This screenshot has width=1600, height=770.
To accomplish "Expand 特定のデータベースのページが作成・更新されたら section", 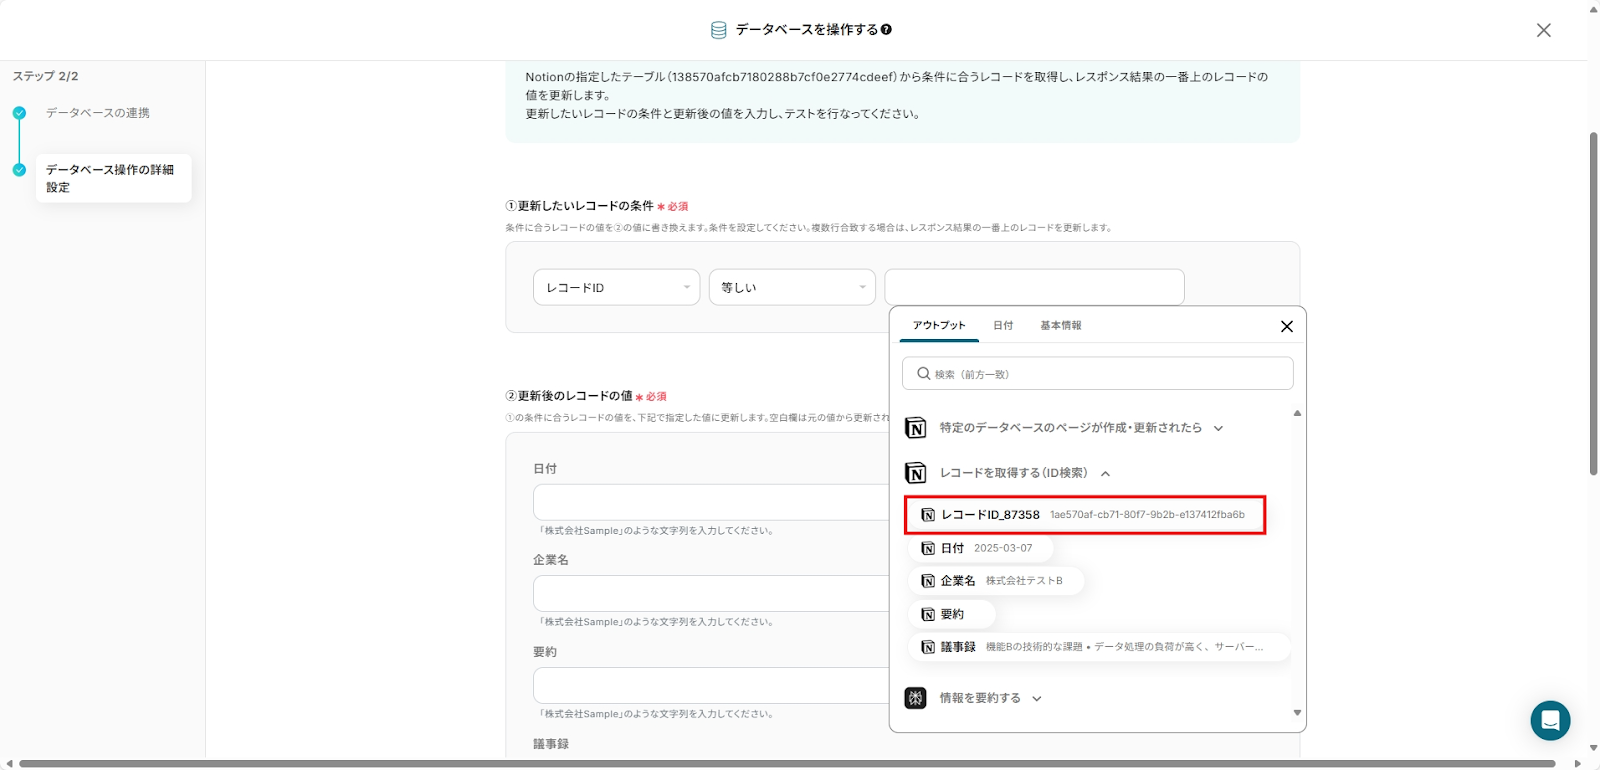I will point(1218,428).
